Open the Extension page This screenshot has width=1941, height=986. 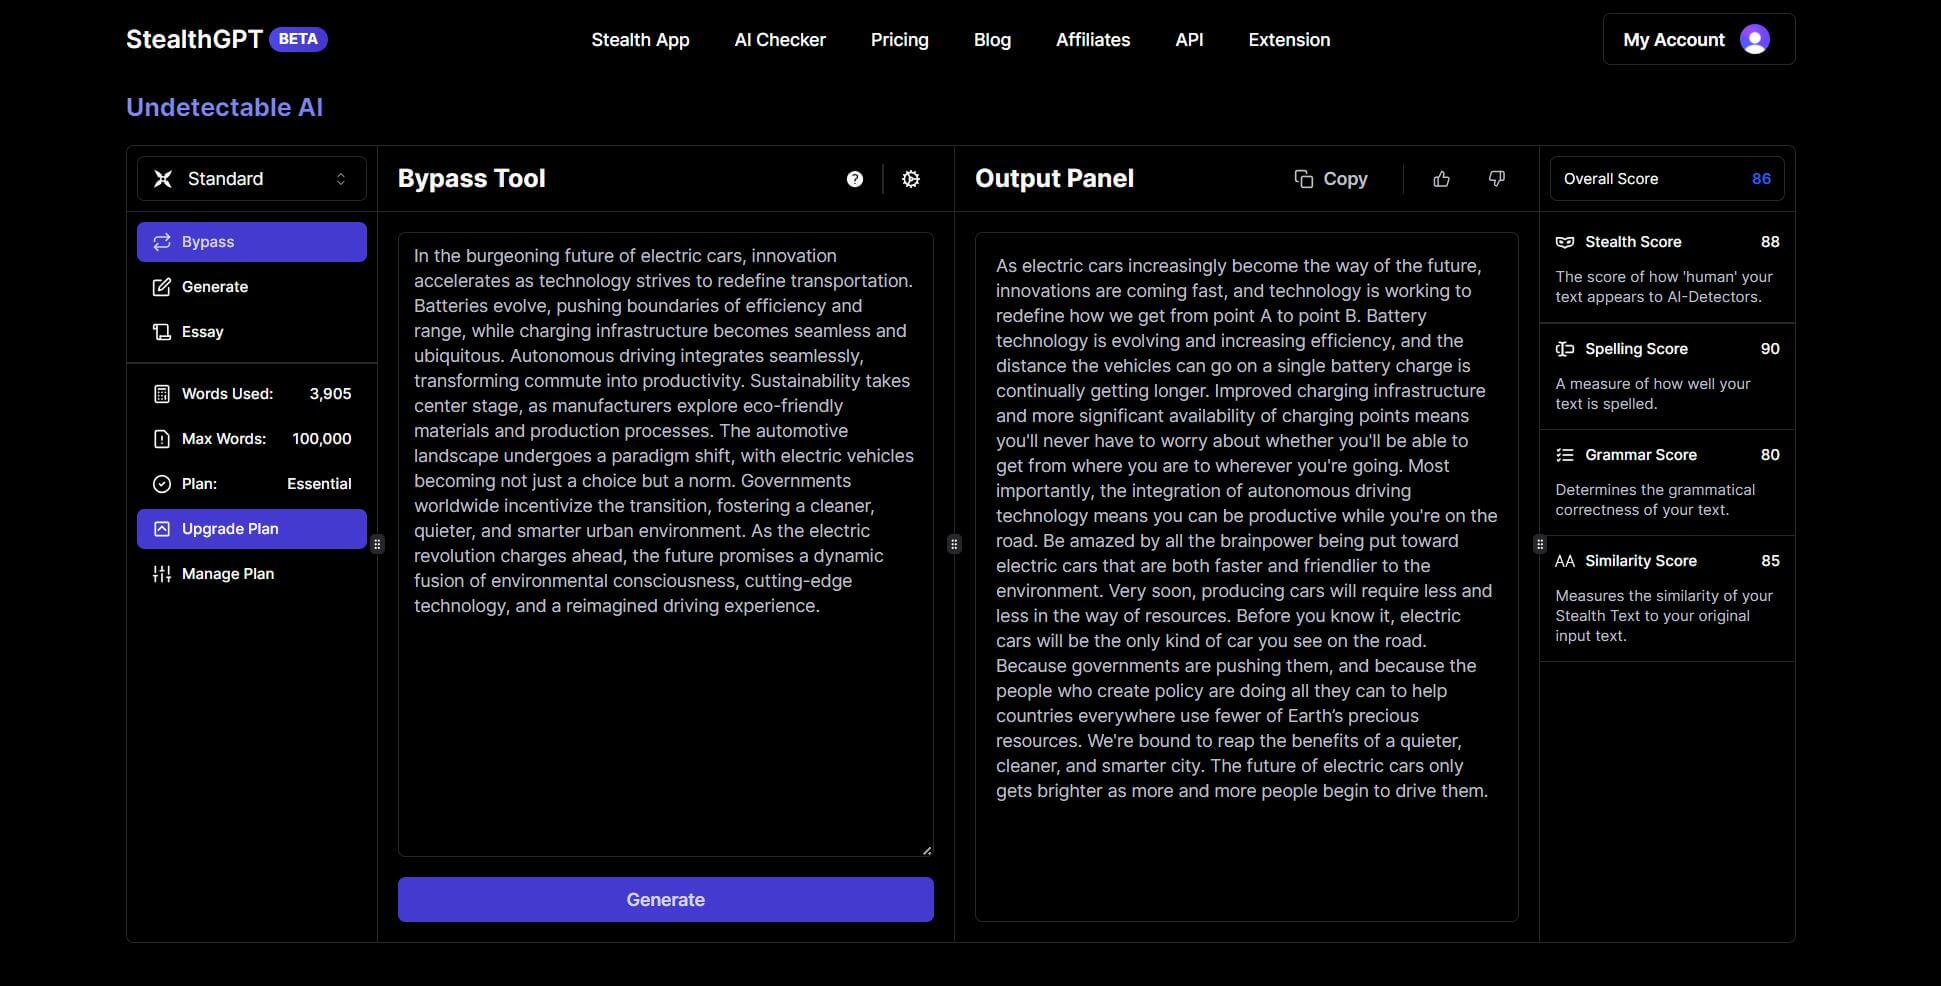pyautogui.click(x=1289, y=40)
